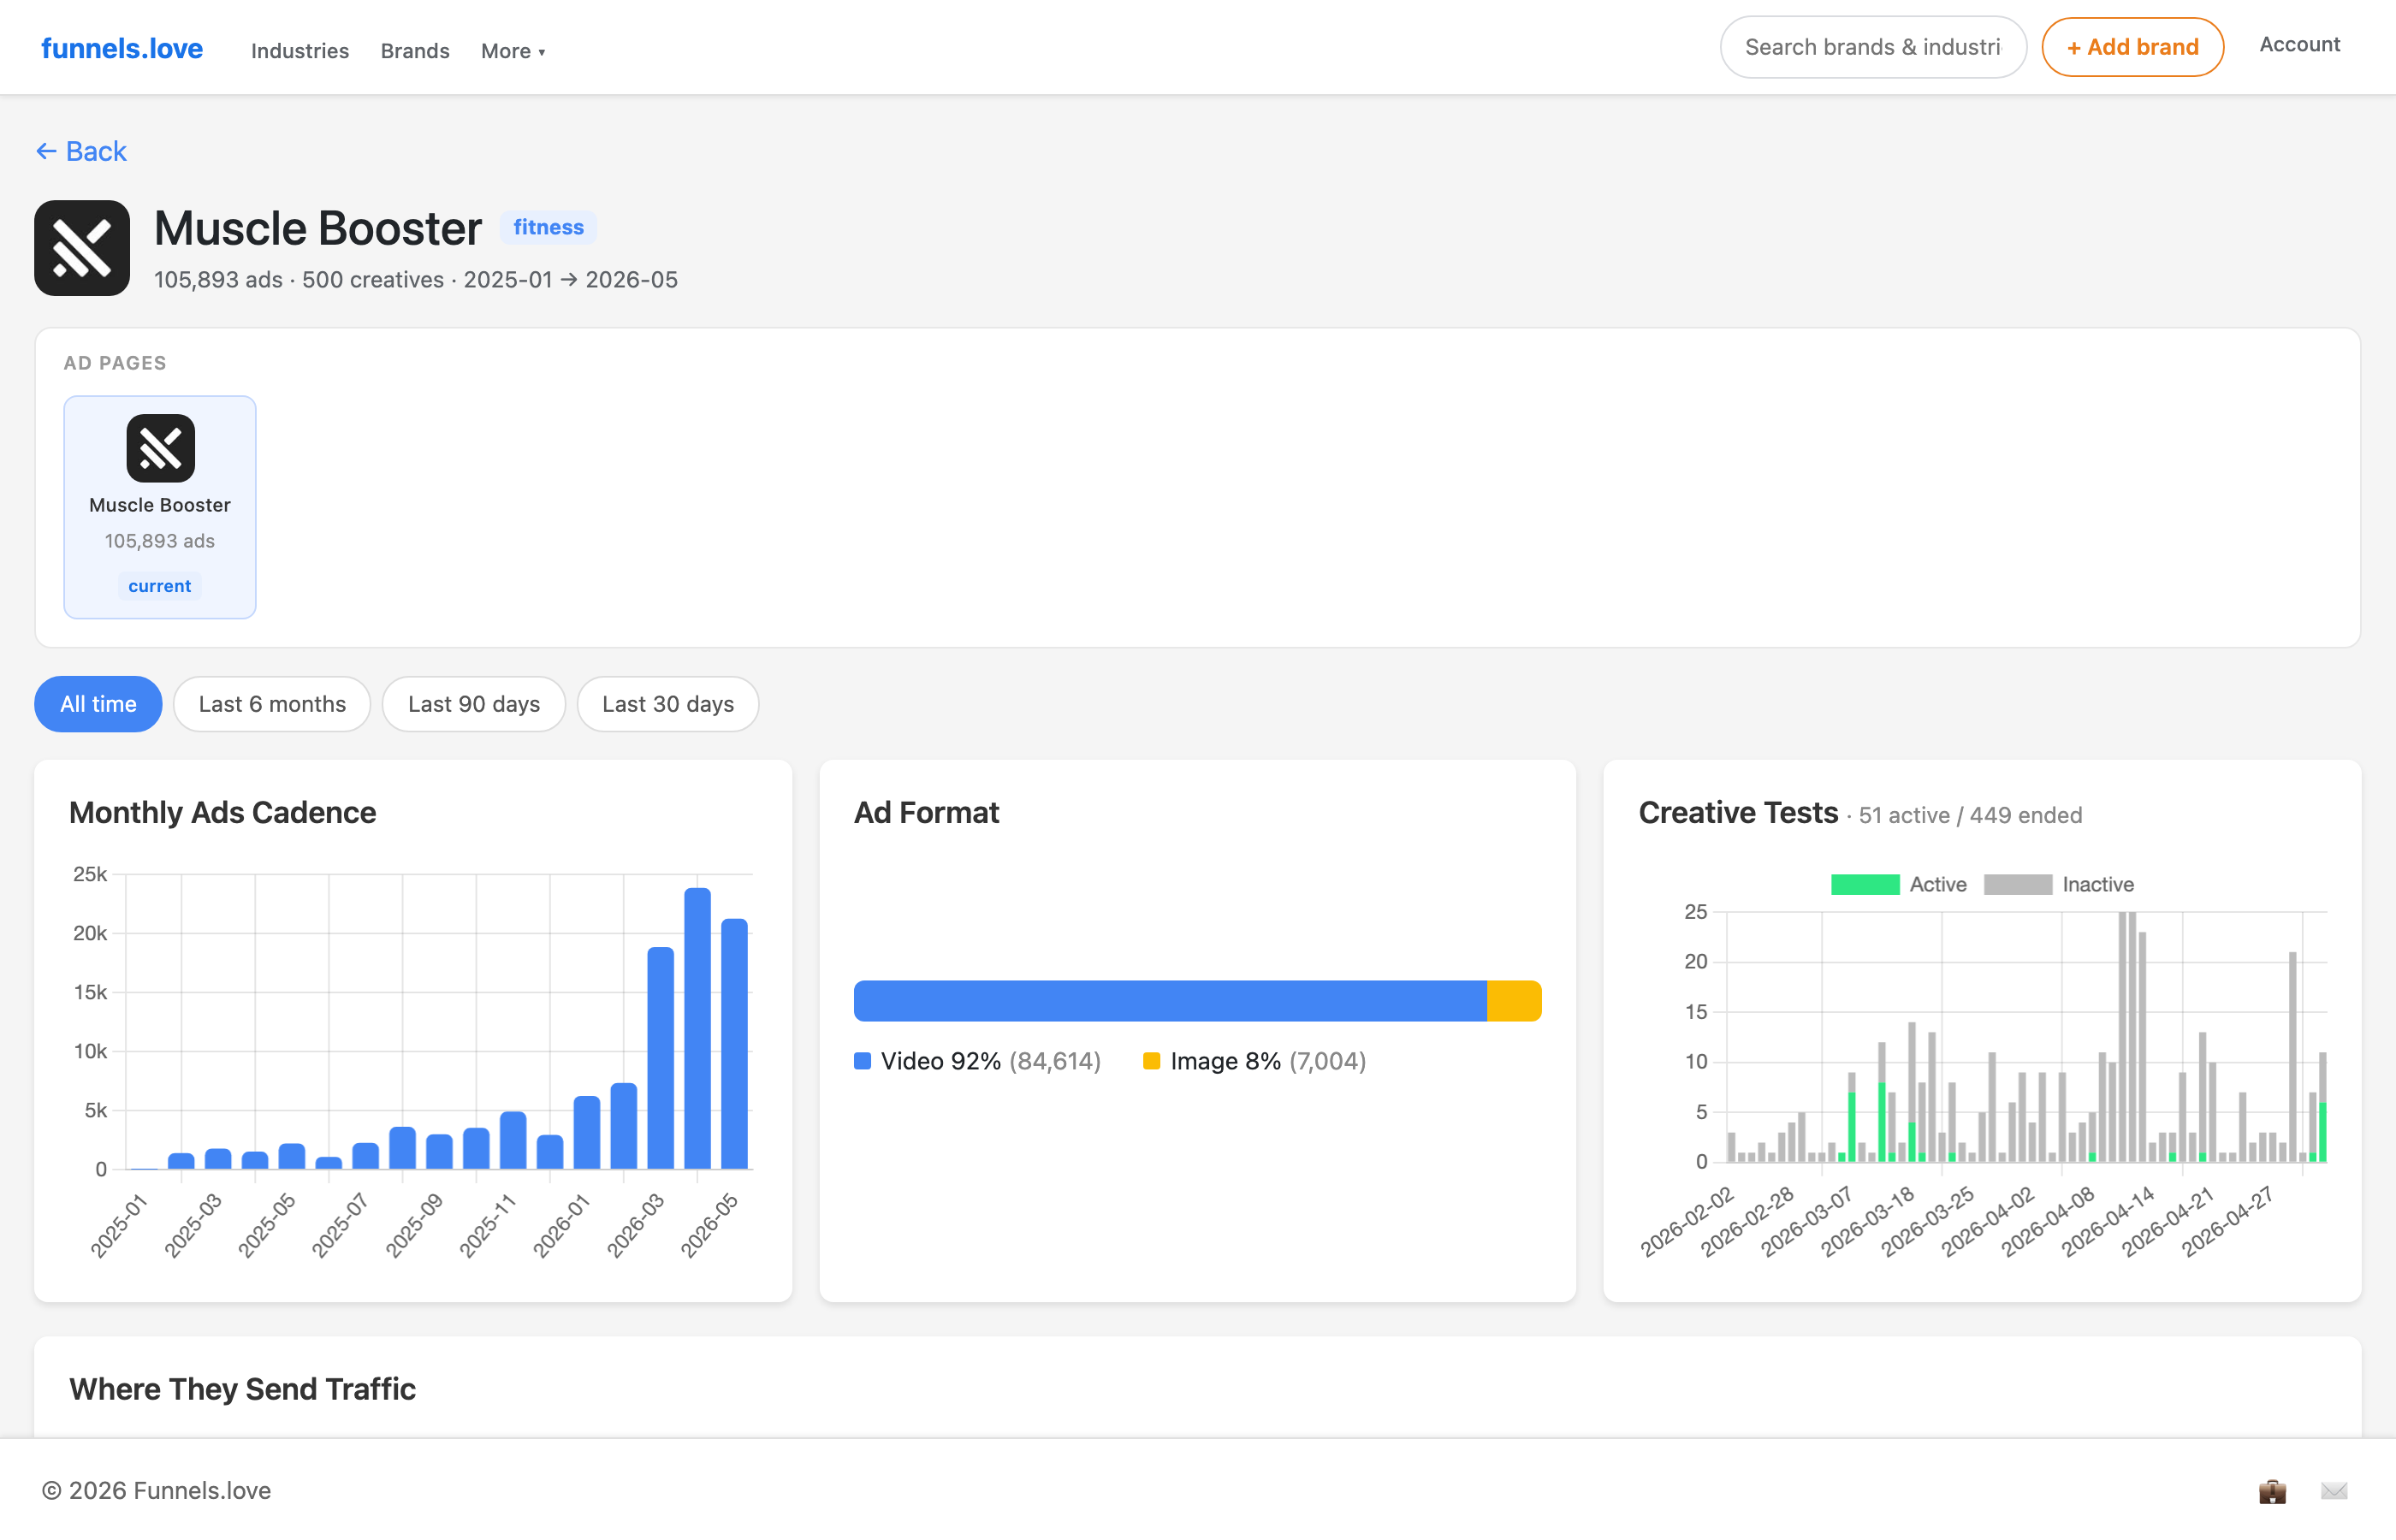Switch to Last 6 months filter
The width and height of the screenshot is (2396, 1540).
coord(272,704)
